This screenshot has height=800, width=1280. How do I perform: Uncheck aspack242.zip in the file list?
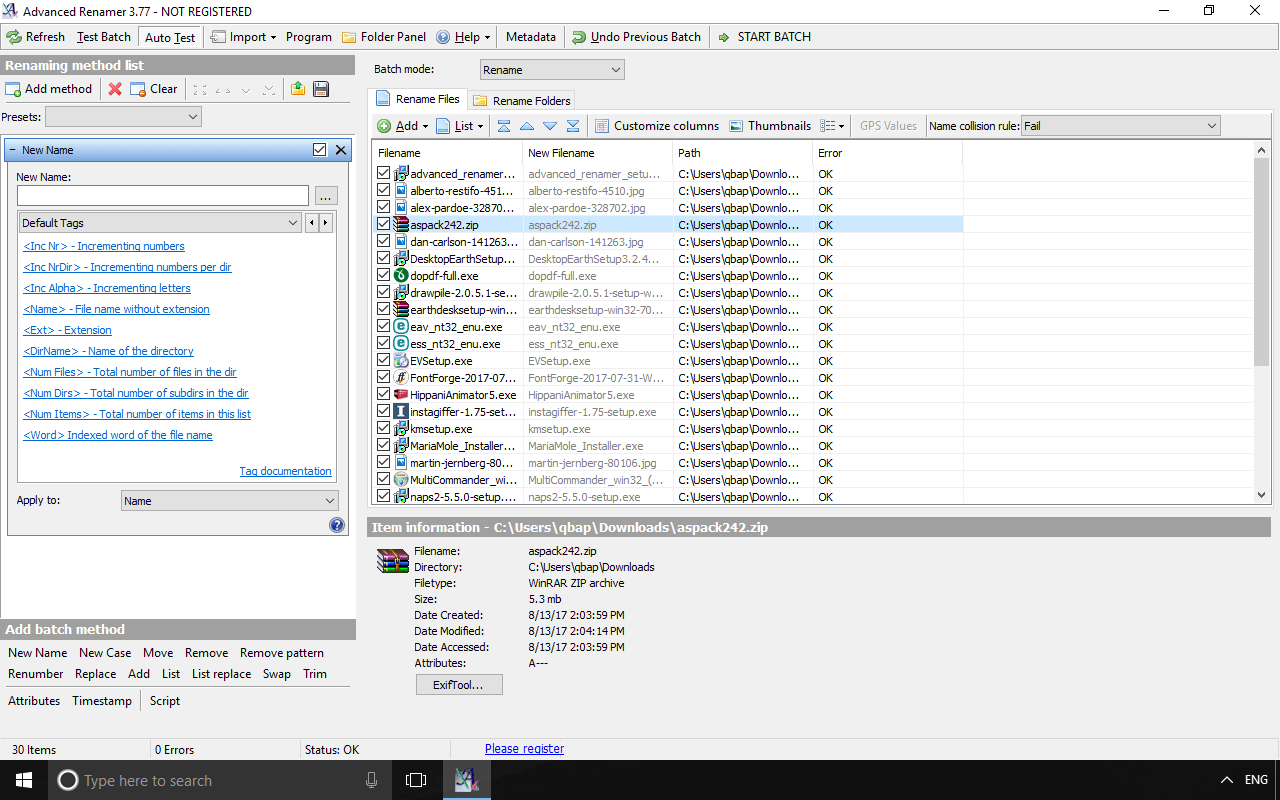pyautogui.click(x=384, y=225)
